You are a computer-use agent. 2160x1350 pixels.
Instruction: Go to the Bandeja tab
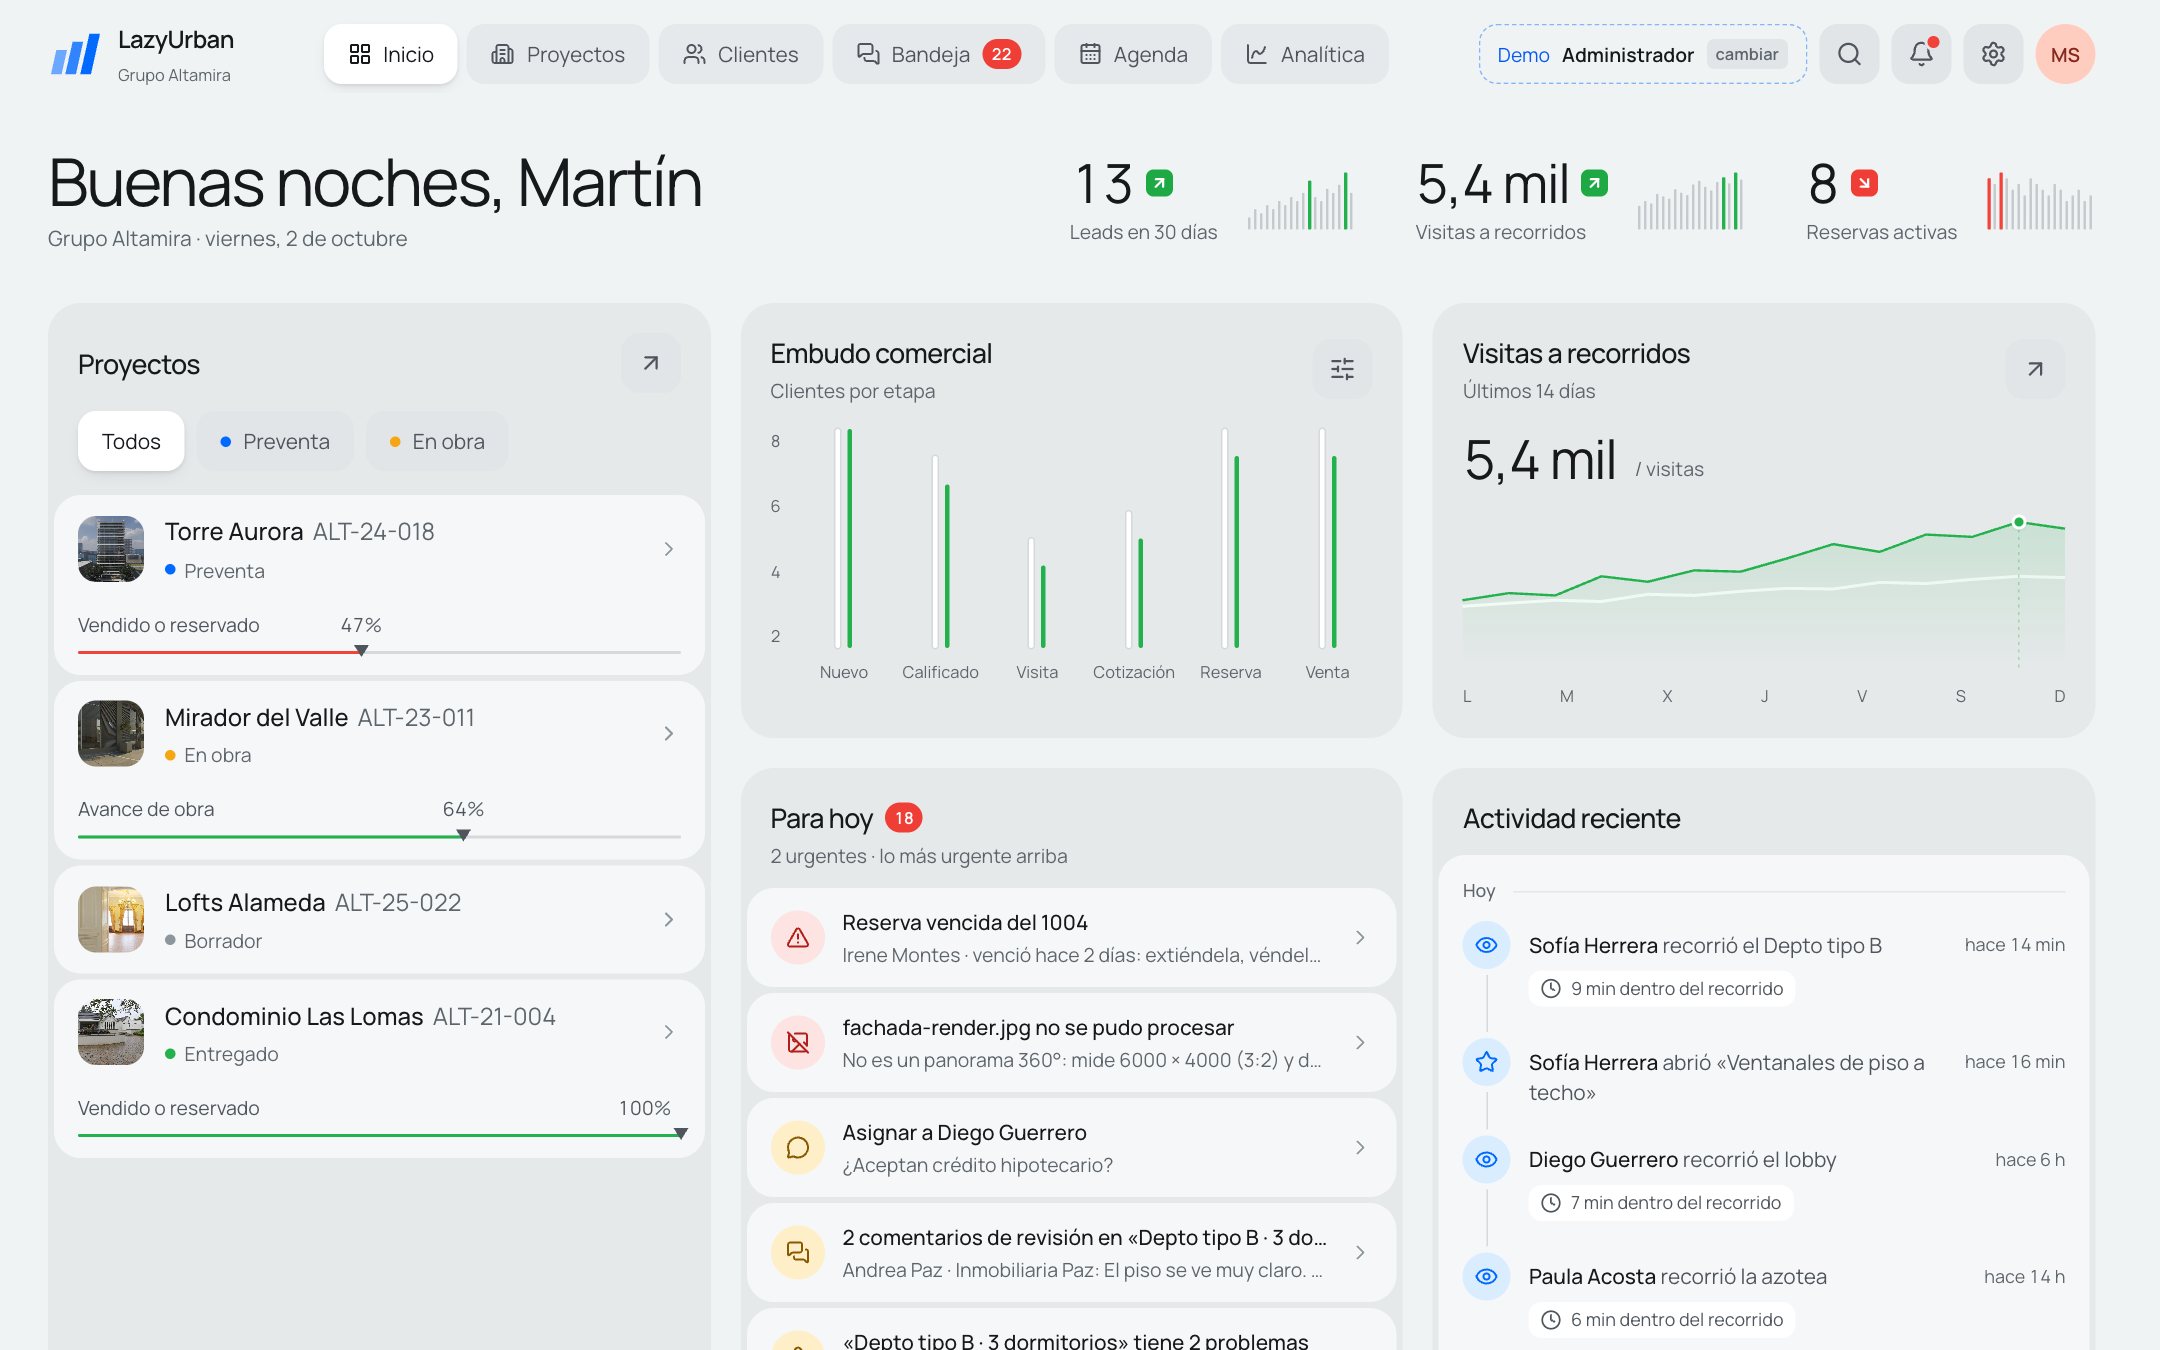click(x=938, y=54)
